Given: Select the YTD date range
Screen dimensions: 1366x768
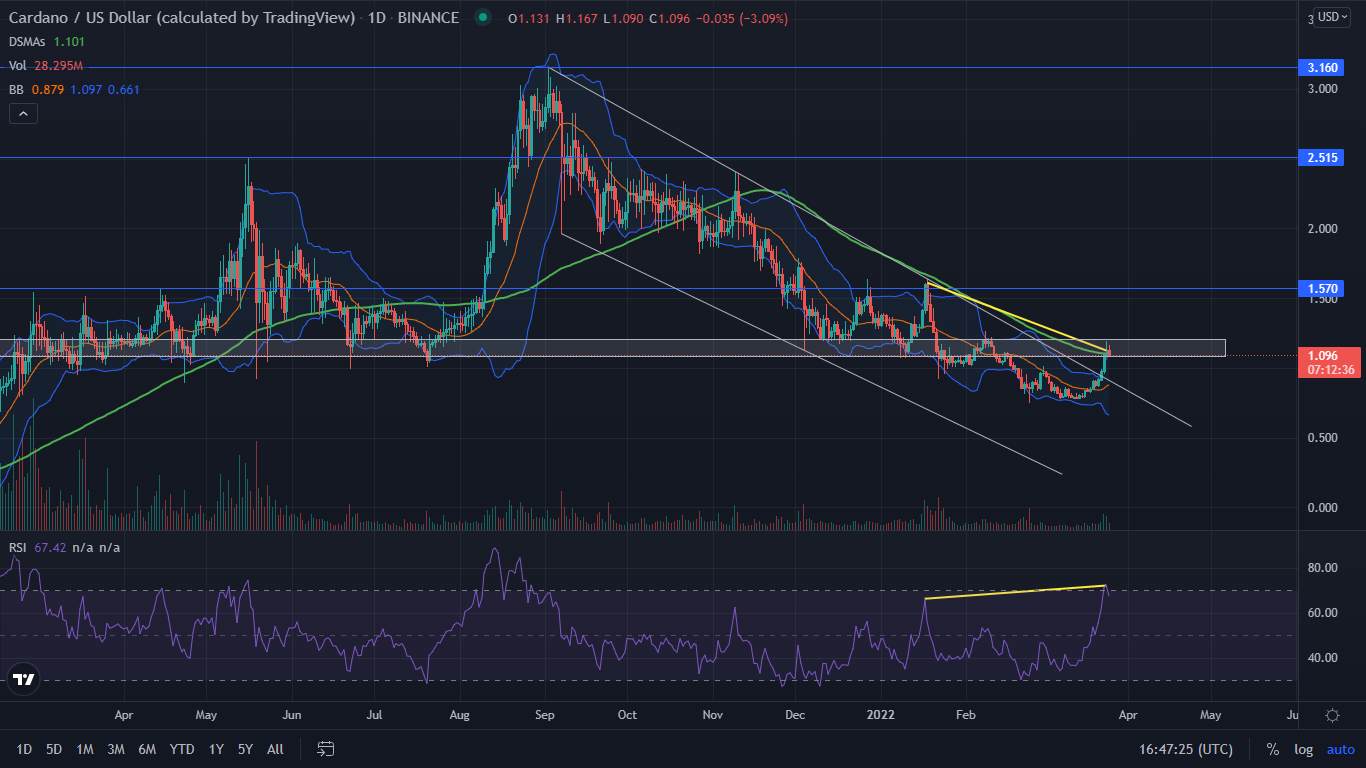Looking at the screenshot, I should pyautogui.click(x=182, y=749).
